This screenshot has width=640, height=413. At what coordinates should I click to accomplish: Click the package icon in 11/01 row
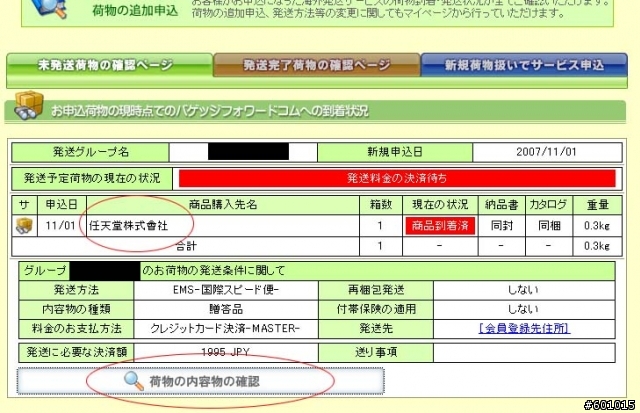point(24,226)
